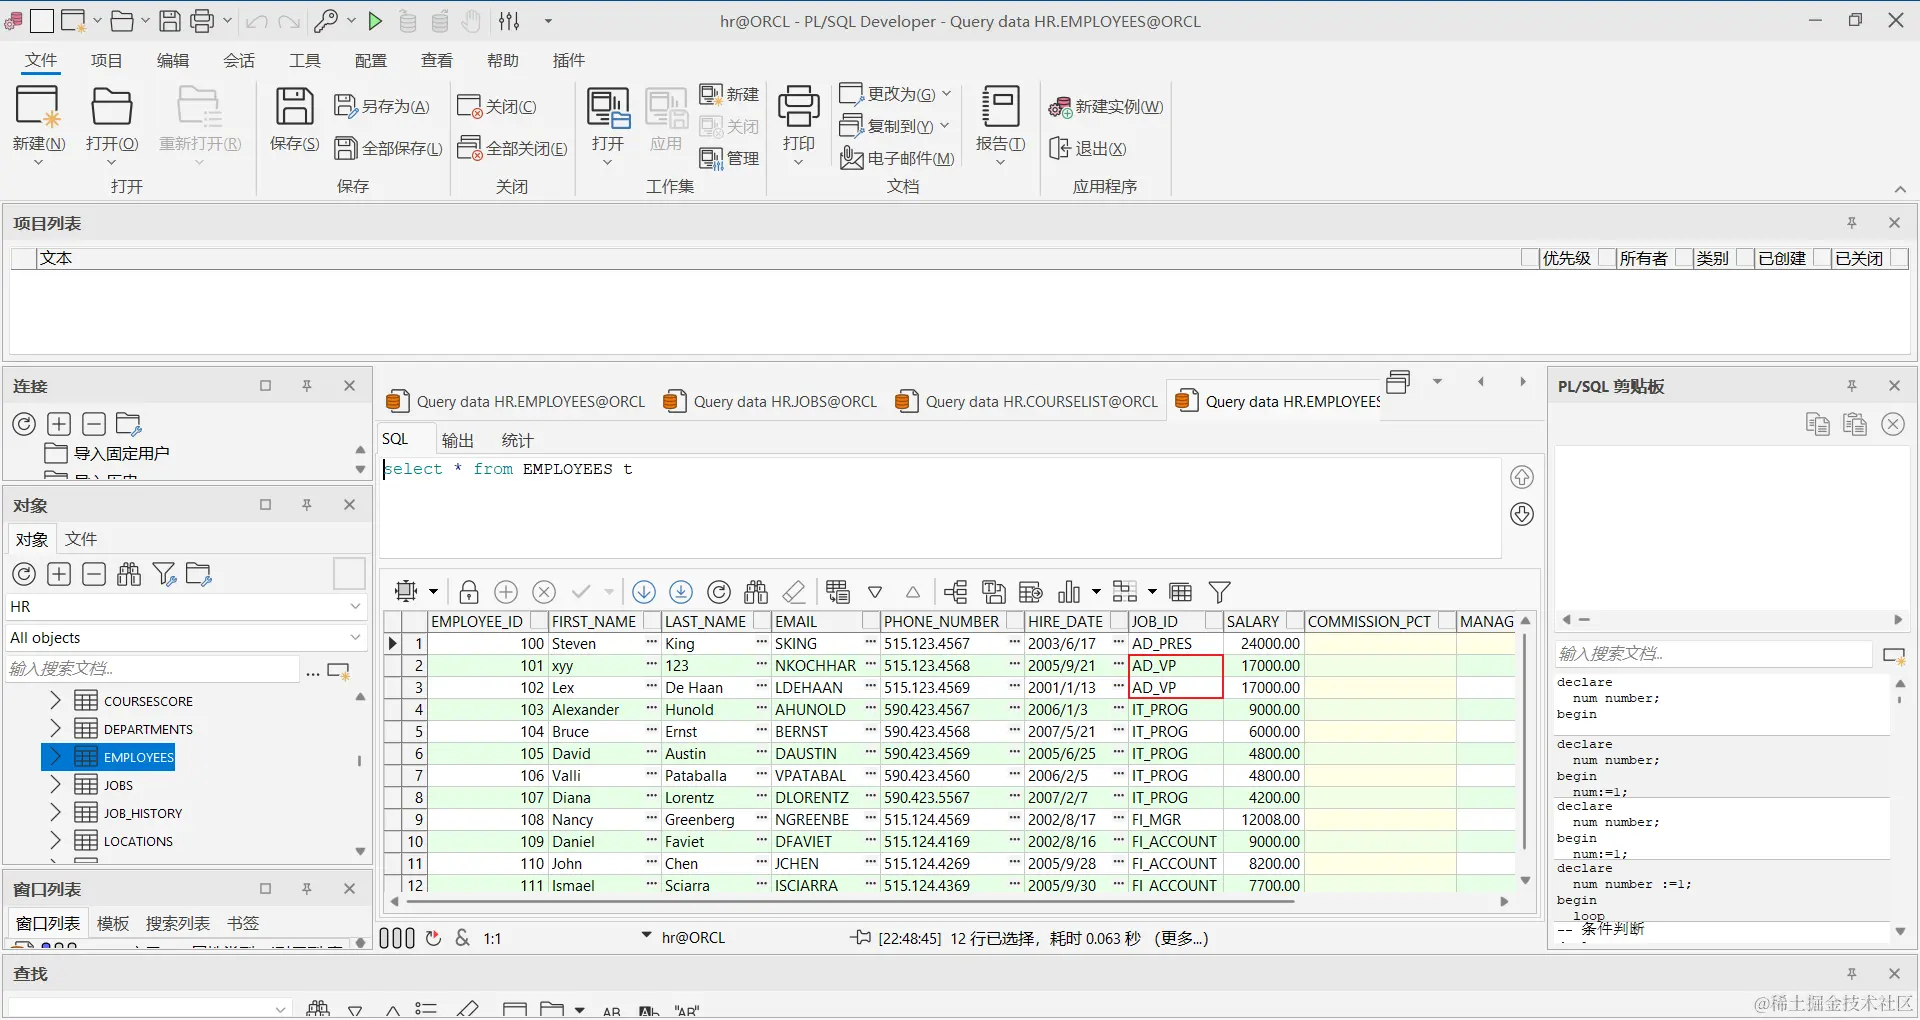Expand the LOCATIONS table node
This screenshot has height=1020, width=1920.
pyautogui.click(x=56, y=841)
